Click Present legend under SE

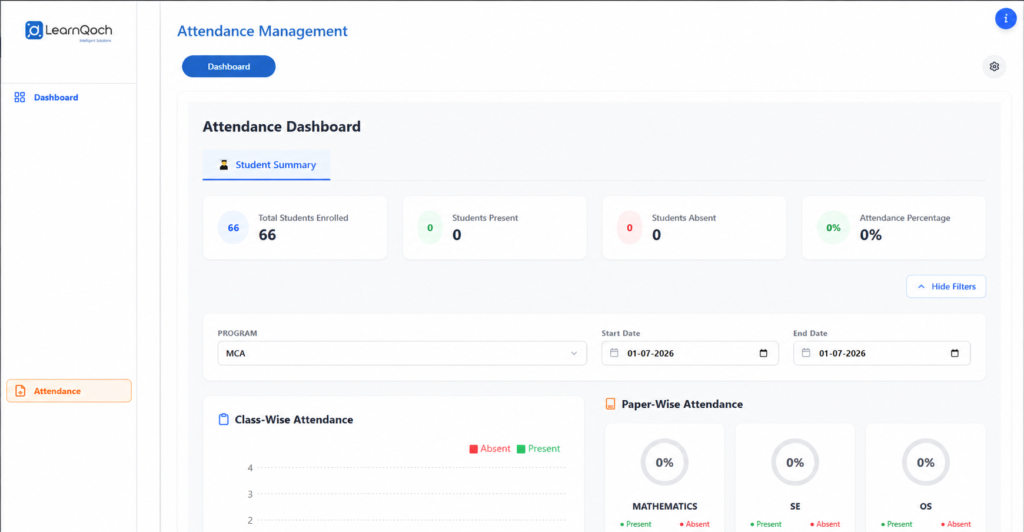(766, 524)
